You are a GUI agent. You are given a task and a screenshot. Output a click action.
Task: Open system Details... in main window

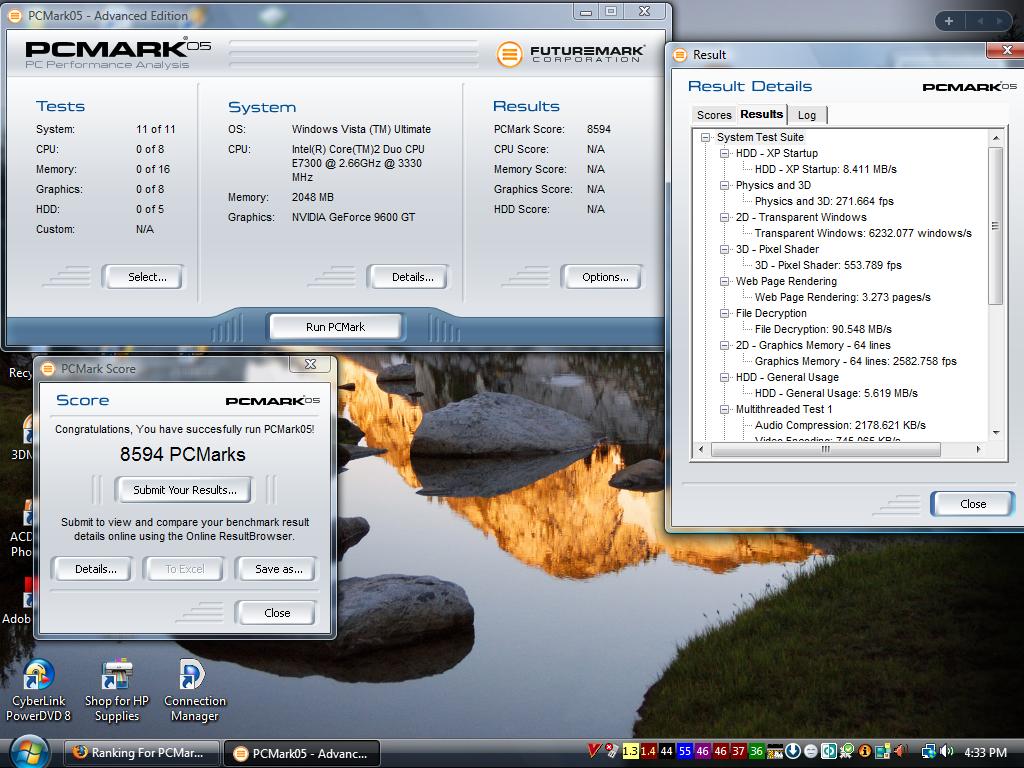408,277
